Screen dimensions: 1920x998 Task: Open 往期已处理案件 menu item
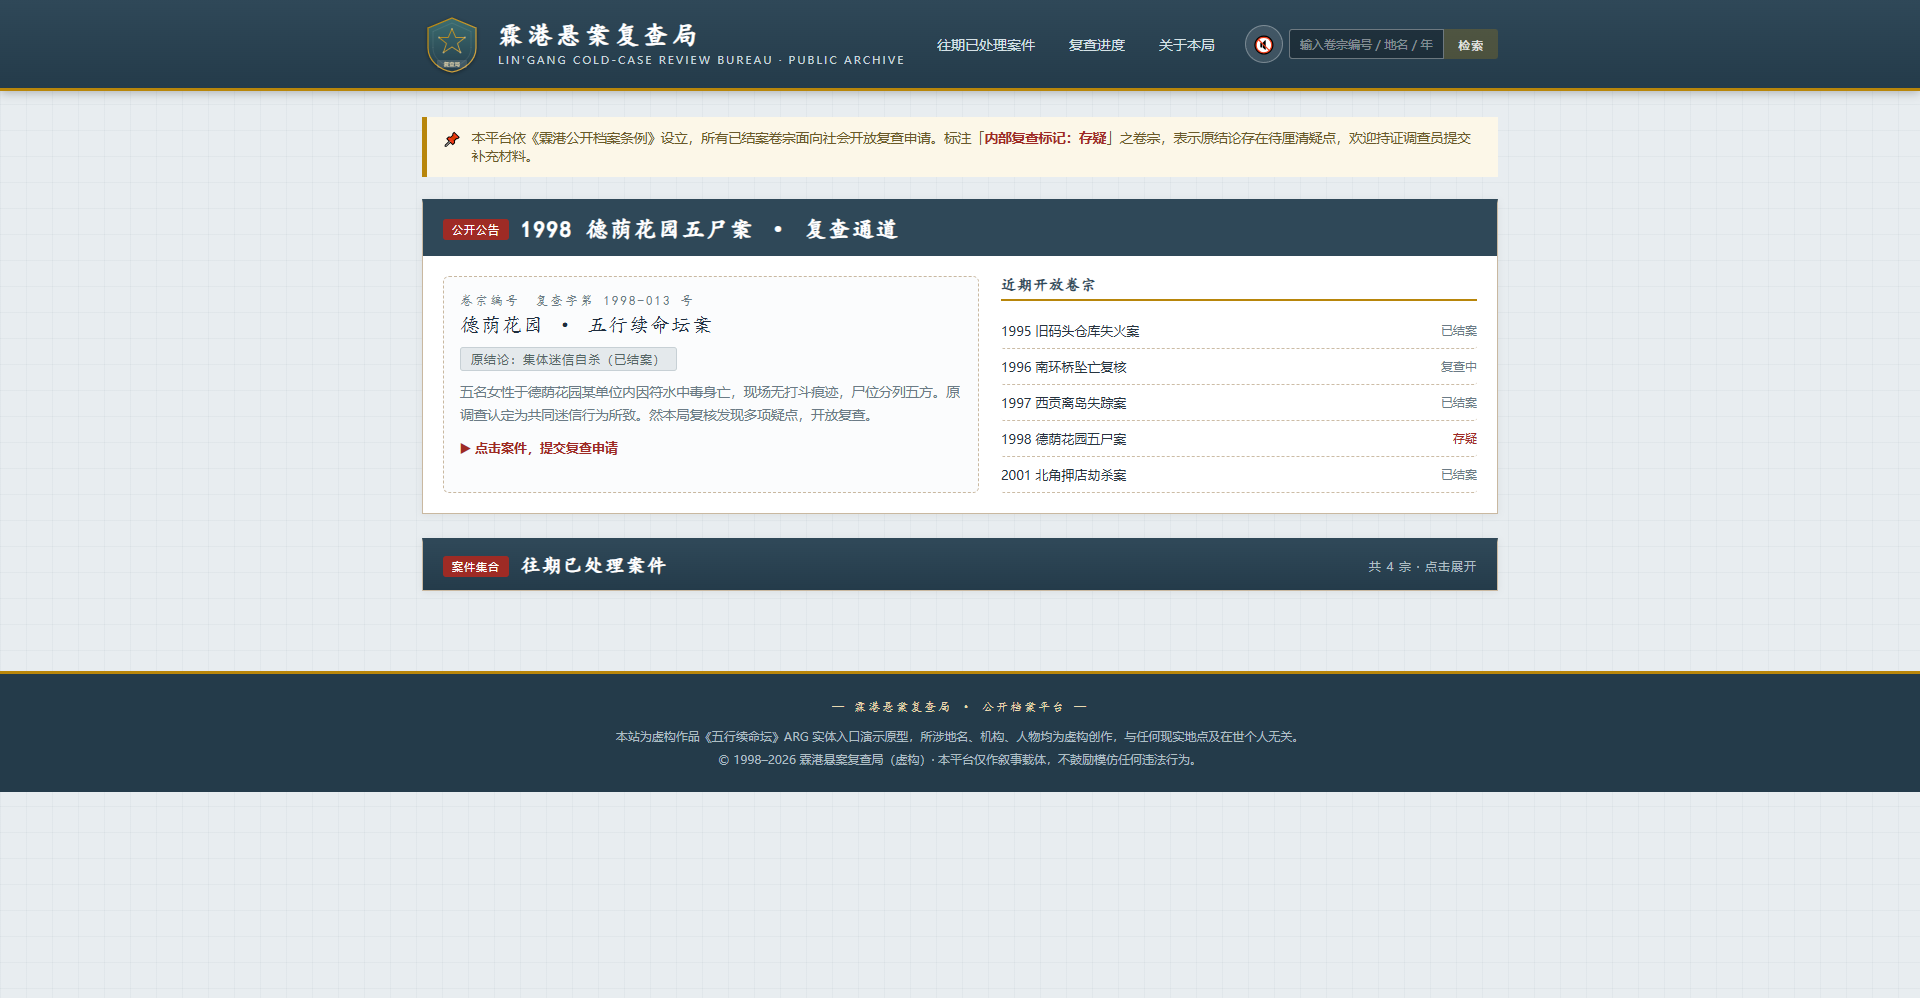pyautogui.click(x=985, y=45)
